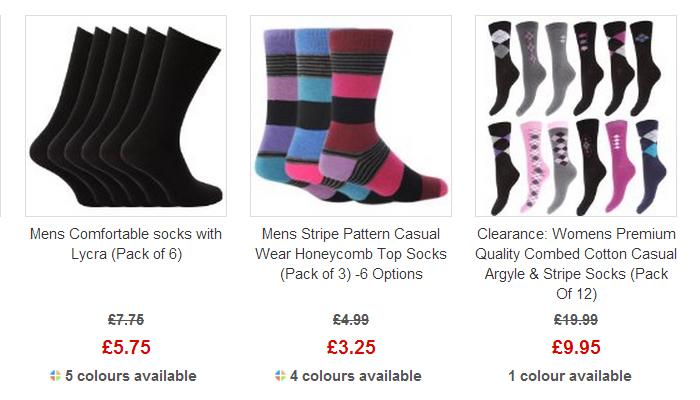Open Mens Stripe Pattern Casual Wear socks link
This screenshot has width=700, height=400.
pos(351,254)
